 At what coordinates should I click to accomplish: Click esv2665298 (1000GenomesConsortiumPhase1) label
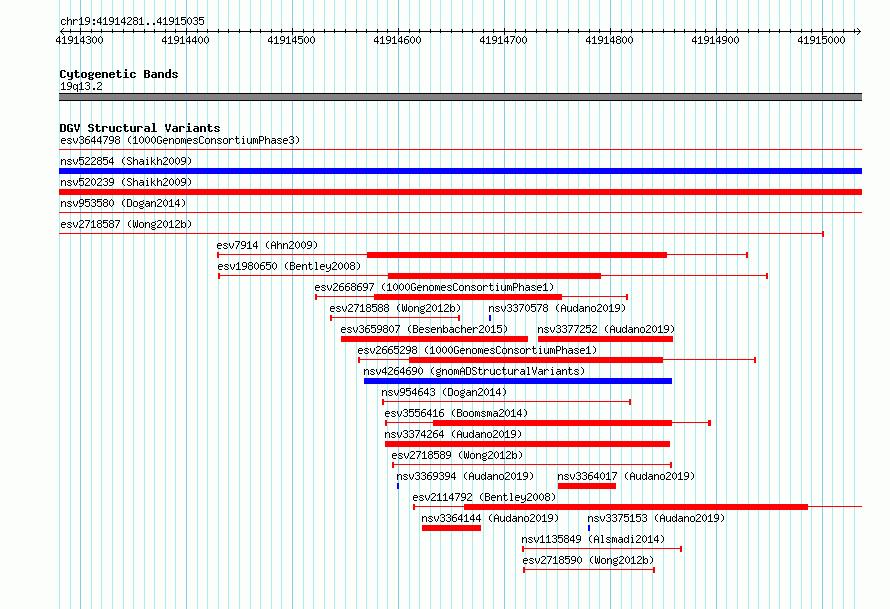477,350
